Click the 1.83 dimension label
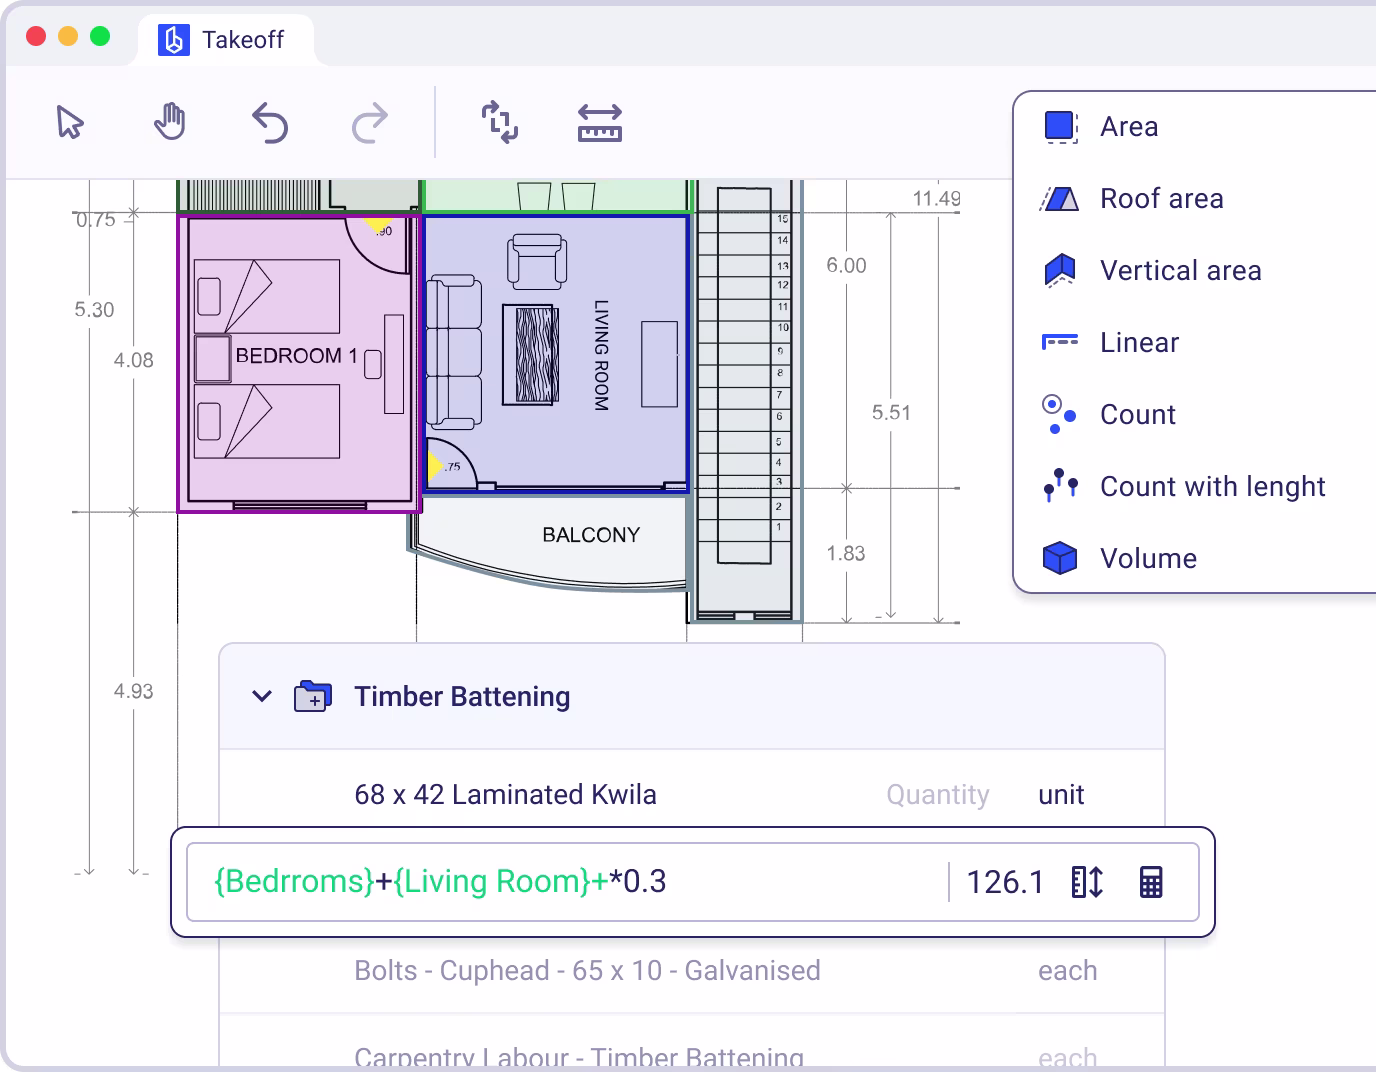Screen dimensions: 1376x1072 (845, 554)
